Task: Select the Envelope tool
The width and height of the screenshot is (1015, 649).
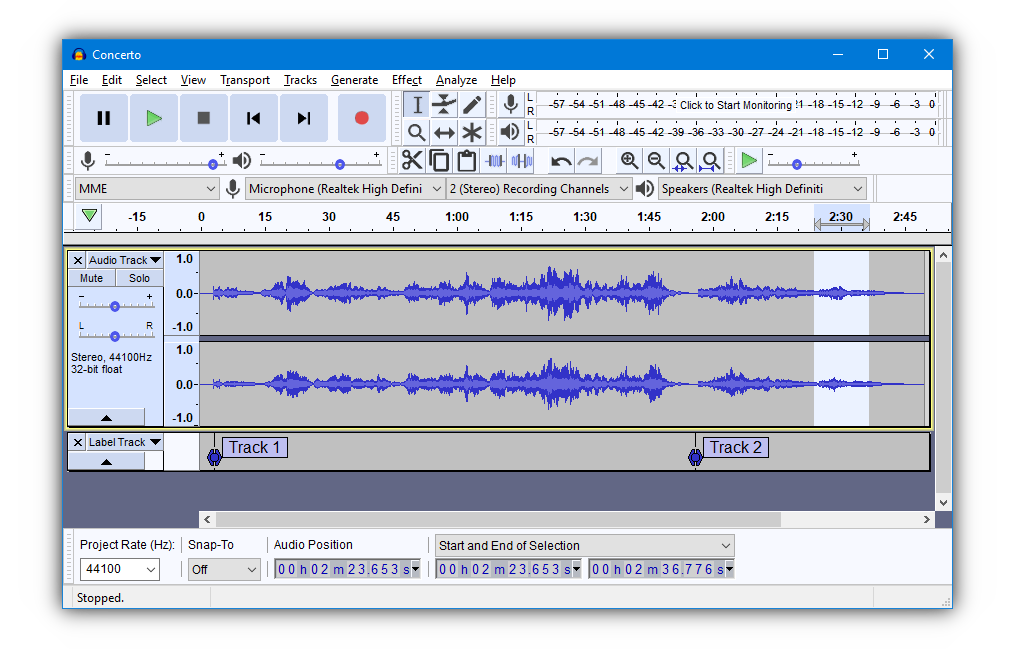Action: pyautogui.click(x=445, y=104)
